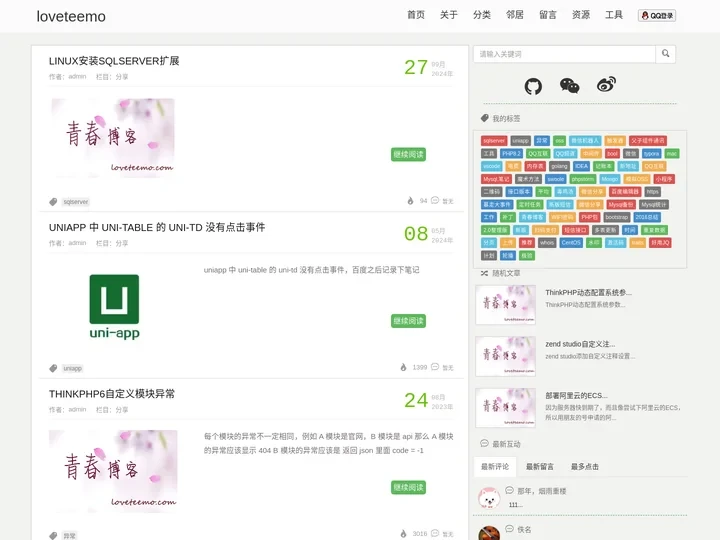Open post THINKPHP6自定义模块异常 title
This screenshot has height=540, width=720.
tap(112, 394)
